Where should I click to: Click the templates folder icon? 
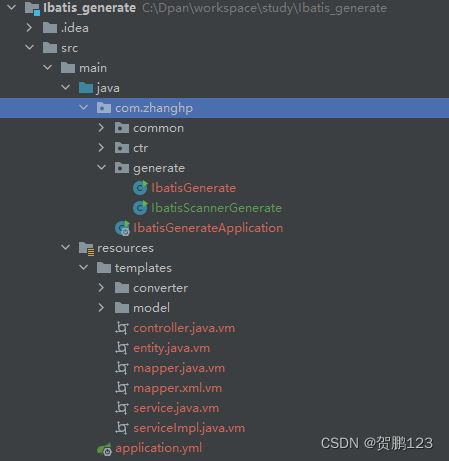pyautogui.click(x=104, y=268)
